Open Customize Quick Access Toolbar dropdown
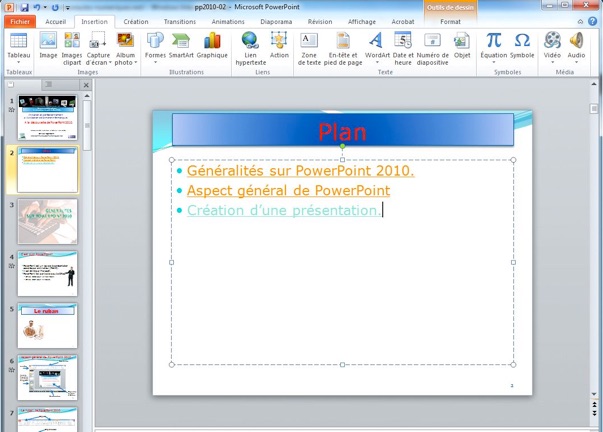Screen dimensions: 603x432 click(67, 7)
